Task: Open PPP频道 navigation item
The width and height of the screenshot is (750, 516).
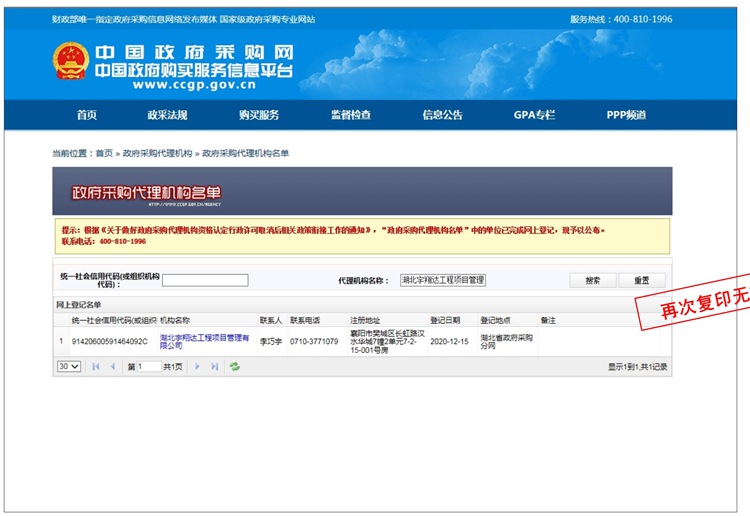Action: click(626, 115)
